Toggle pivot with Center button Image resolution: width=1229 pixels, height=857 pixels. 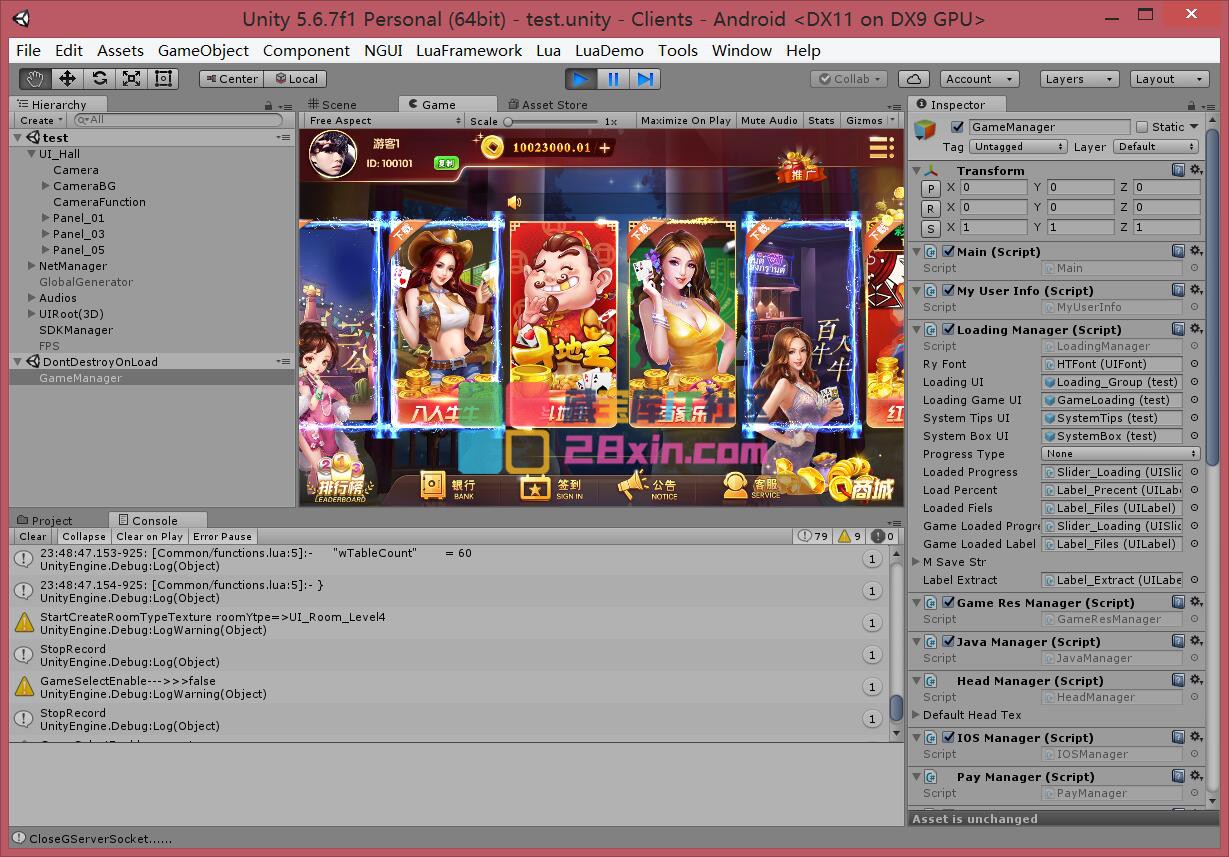point(231,79)
